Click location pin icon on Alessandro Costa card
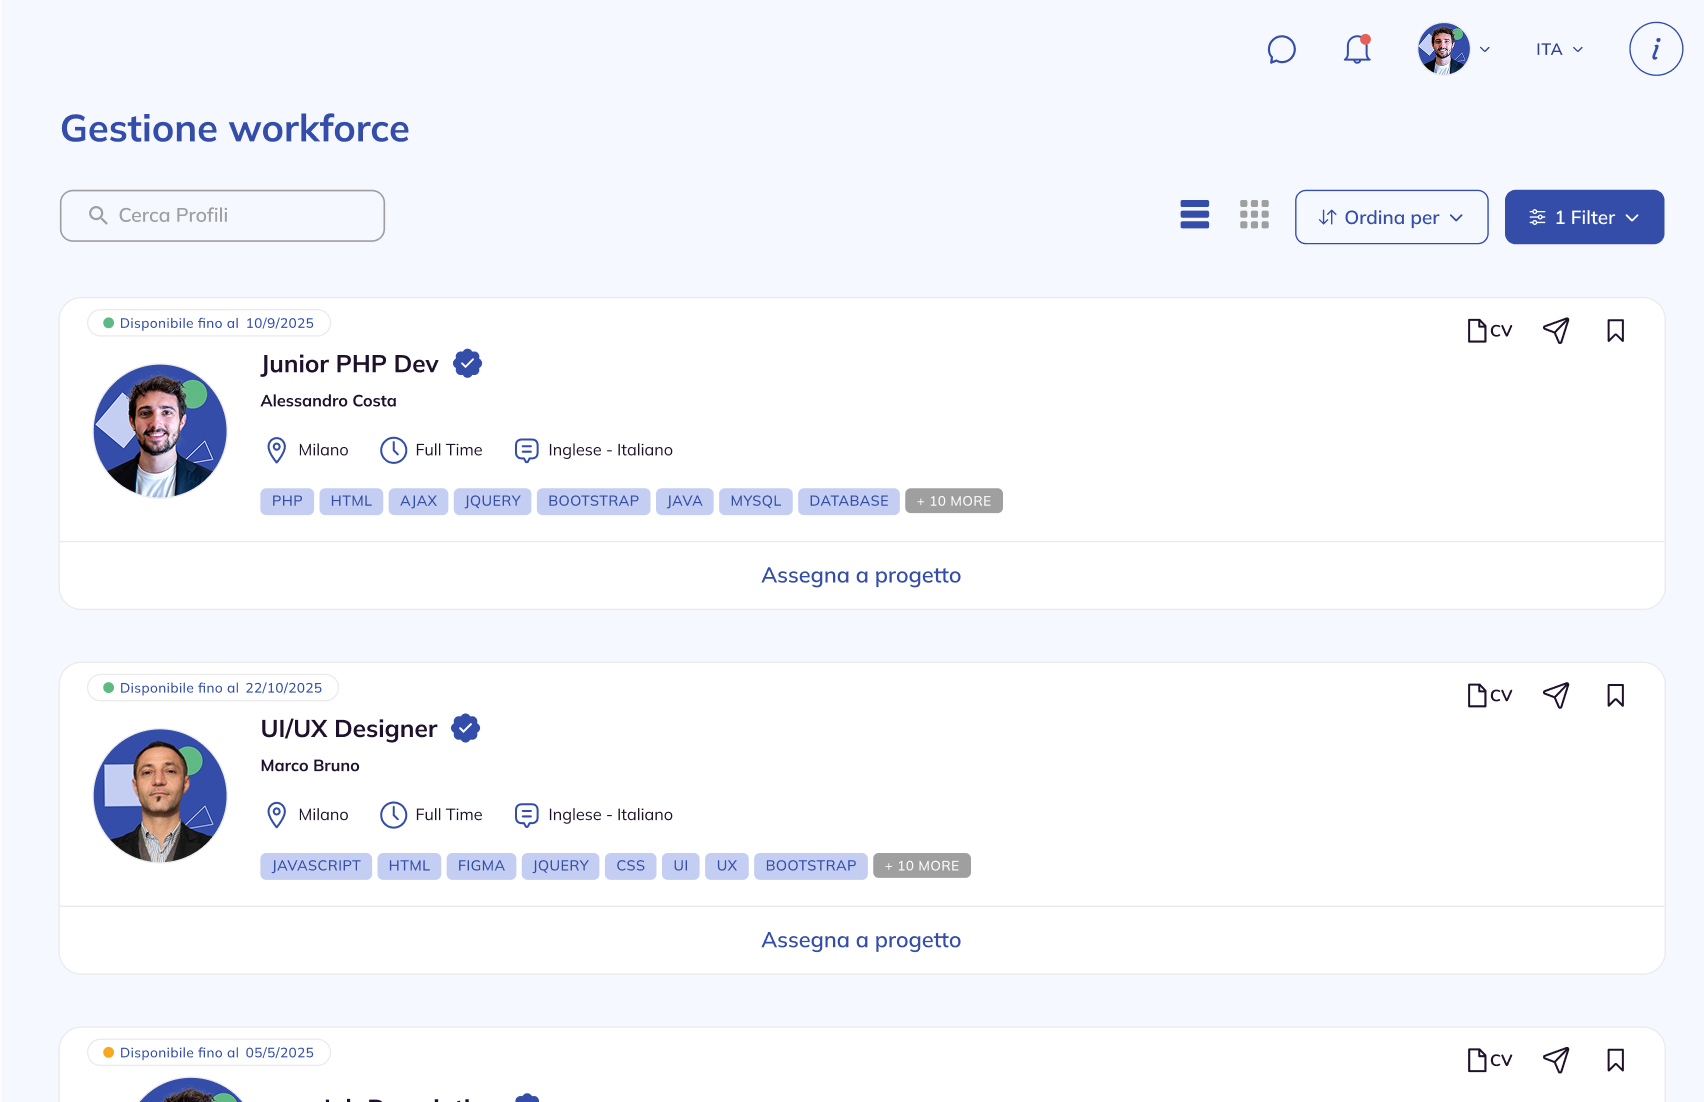 click(x=277, y=450)
